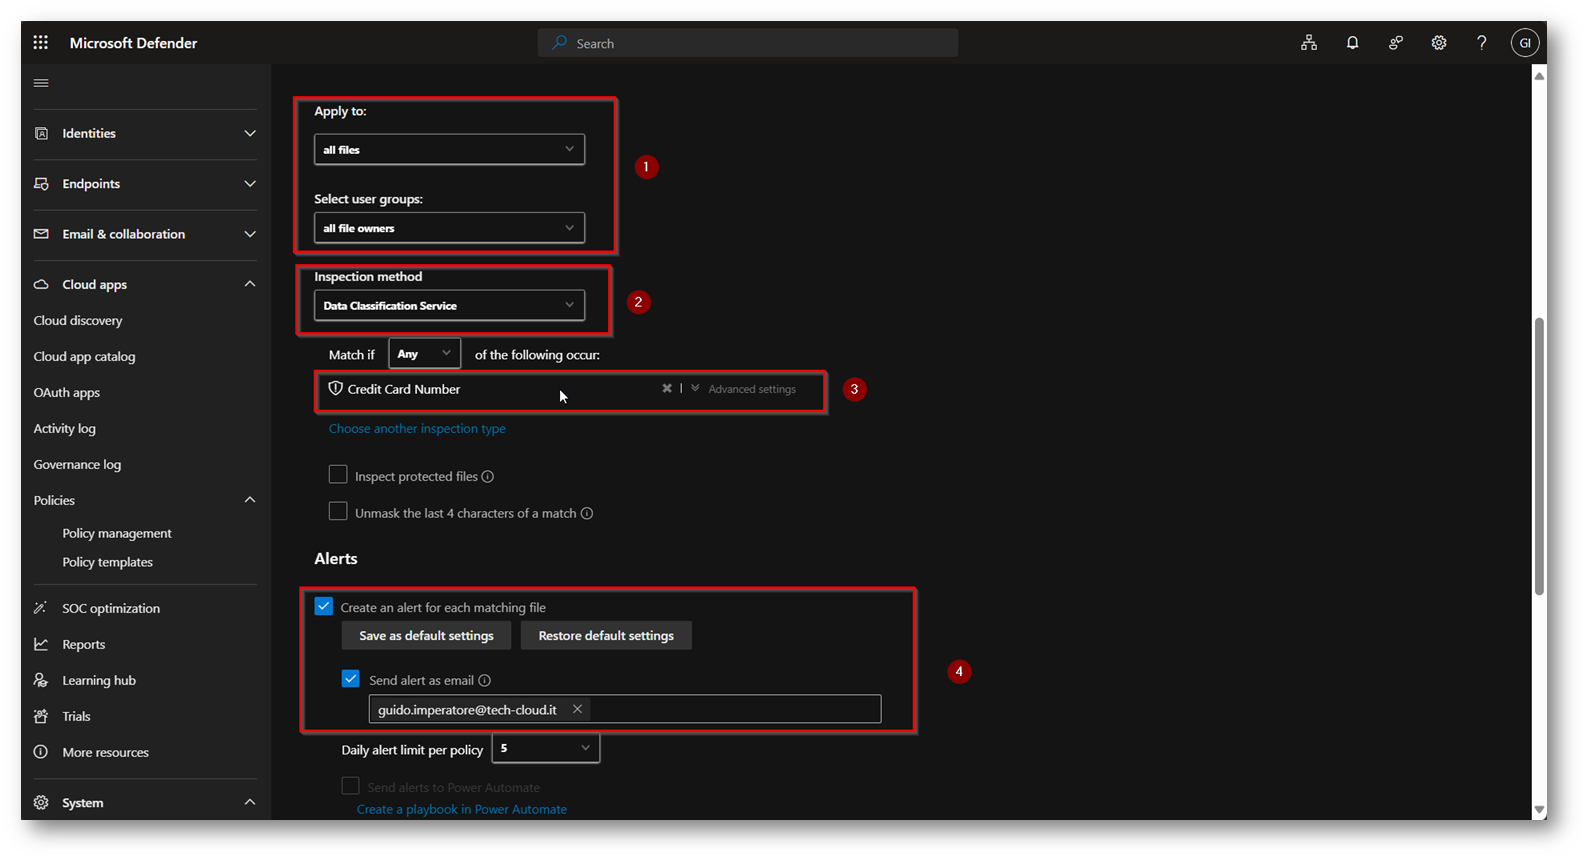Open the feedback community icon
This screenshot has width=1589, height=862.
click(x=1395, y=43)
